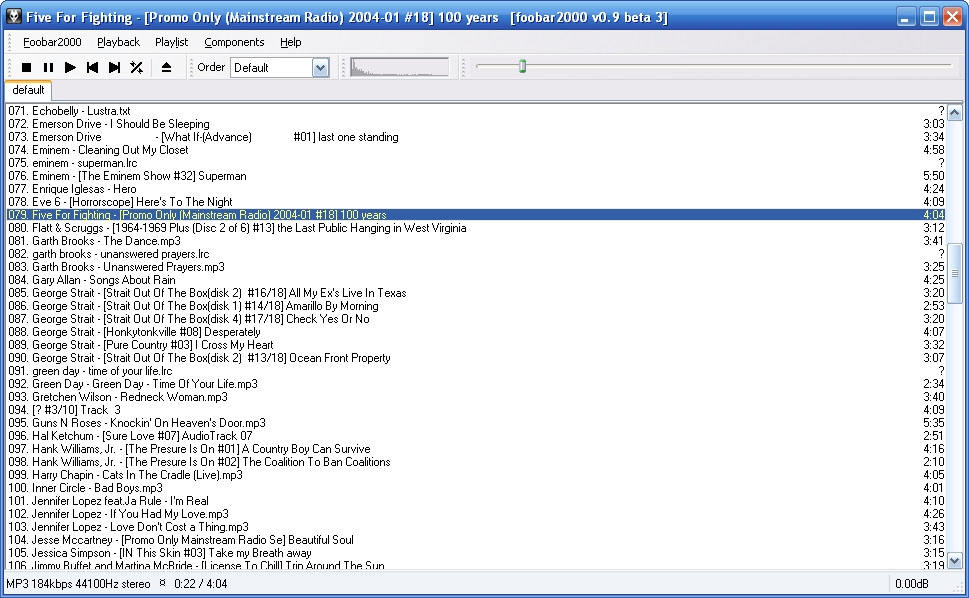
Task: Click the 0:22 / 4:04 playback time
Action: point(200,584)
